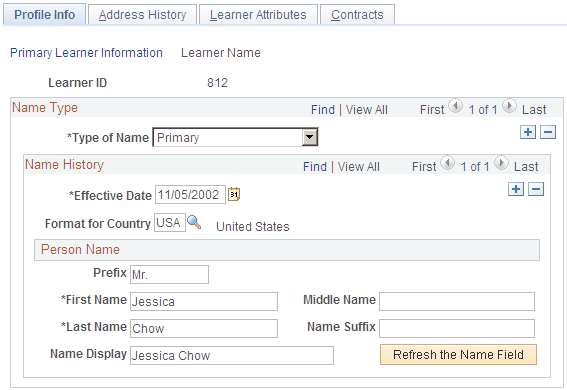
Task: Click the Prefix field
Action: (x=169, y=275)
